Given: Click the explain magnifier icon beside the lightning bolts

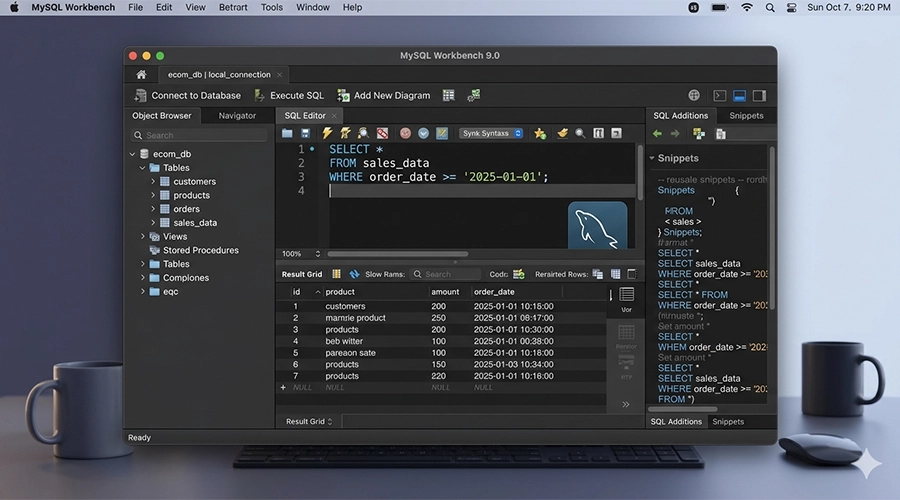Looking at the screenshot, I should [x=363, y=133].
